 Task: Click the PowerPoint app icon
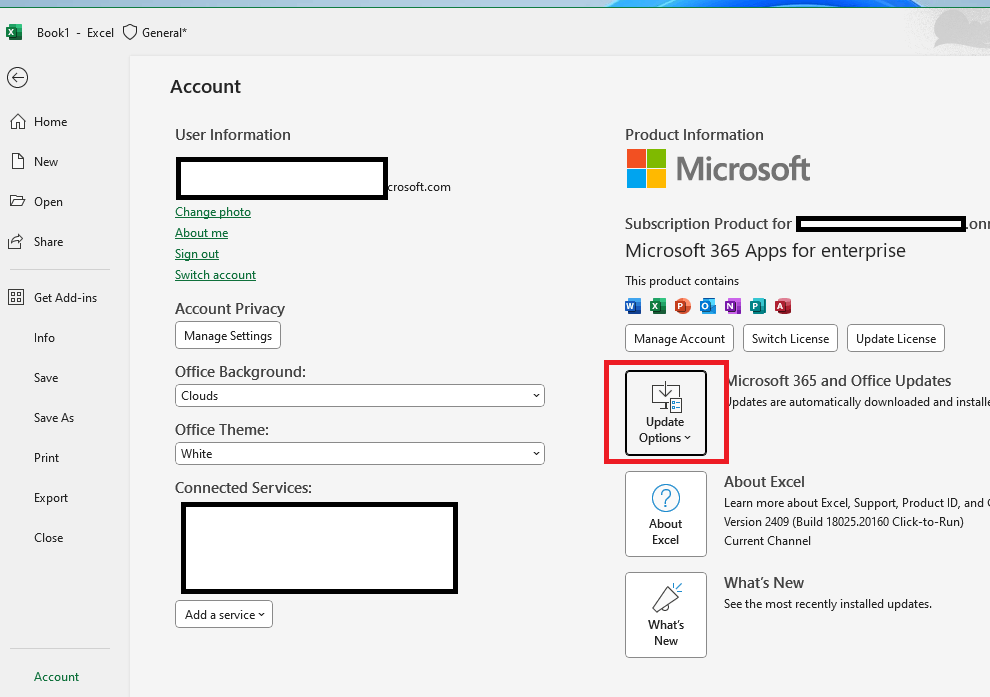pos(683,306)
